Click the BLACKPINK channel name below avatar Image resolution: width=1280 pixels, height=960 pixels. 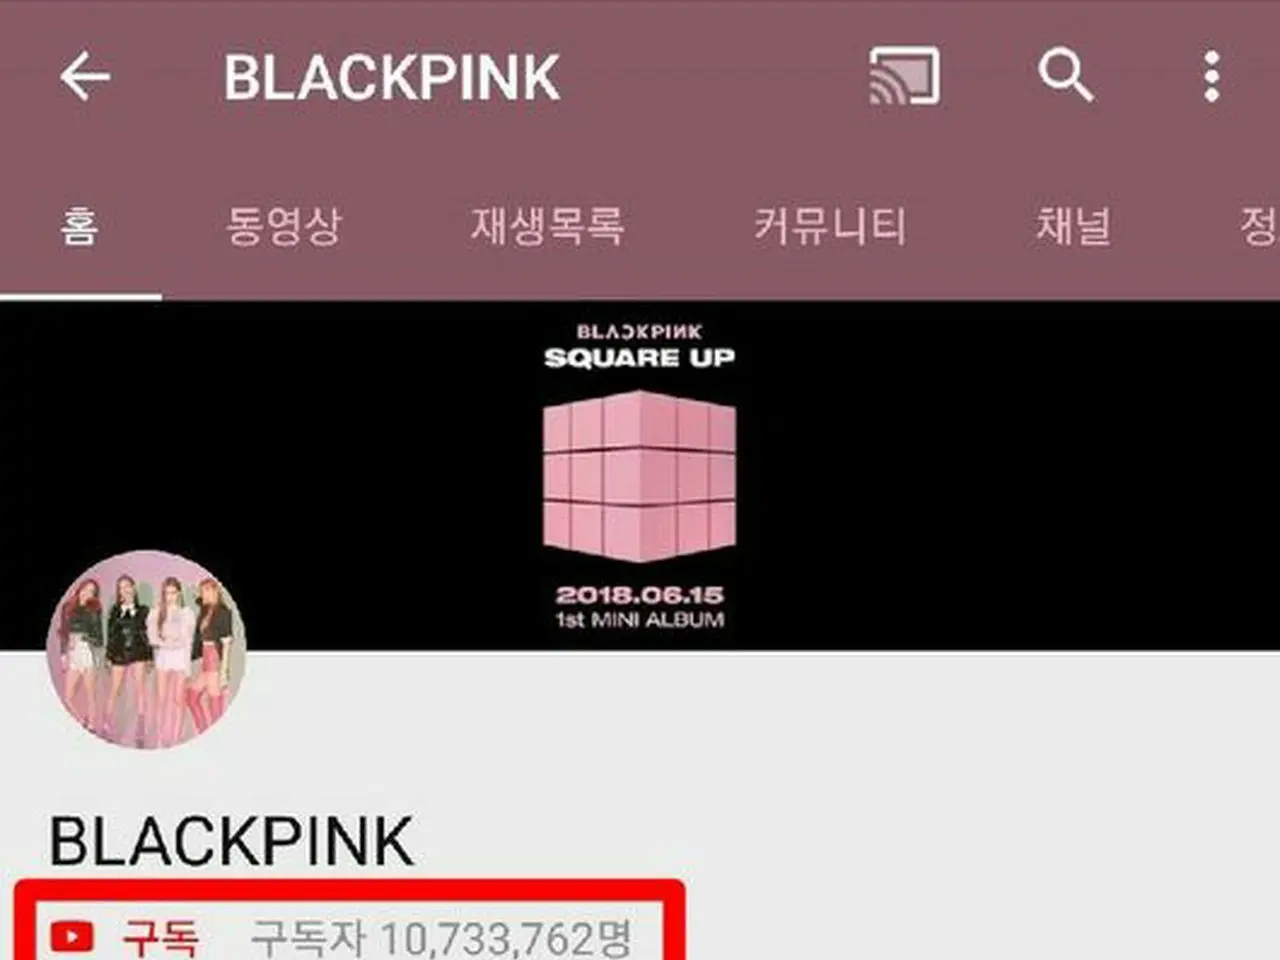coord(232,841)
